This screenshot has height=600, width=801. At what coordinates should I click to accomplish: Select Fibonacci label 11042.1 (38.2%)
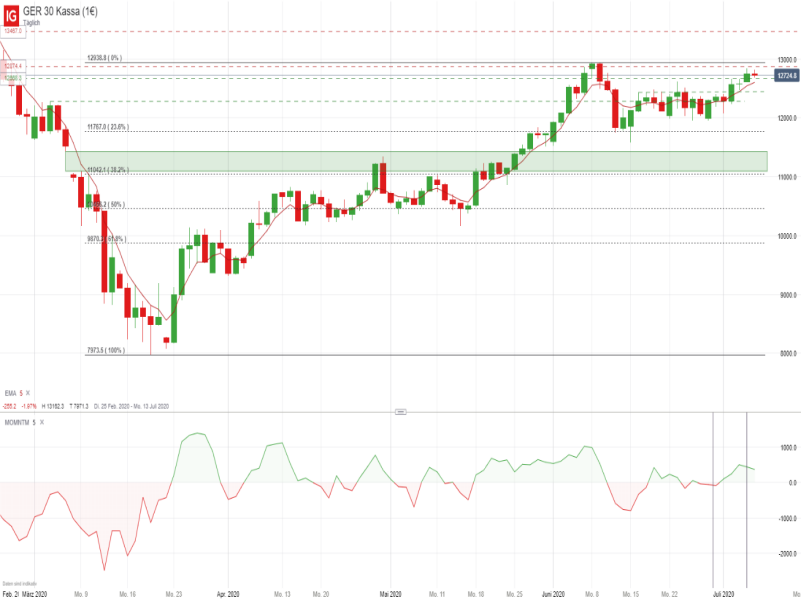108,170
